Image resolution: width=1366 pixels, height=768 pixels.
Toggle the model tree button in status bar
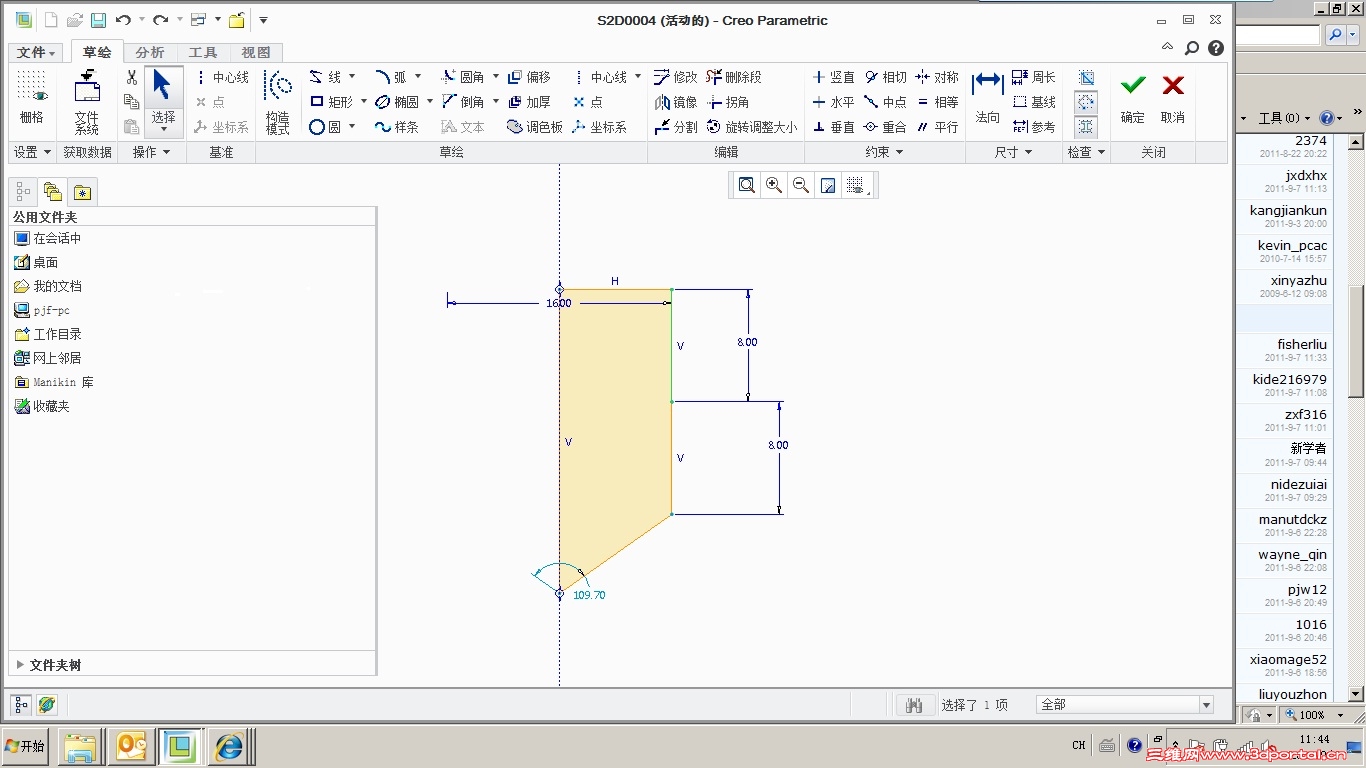click(21, 704)
